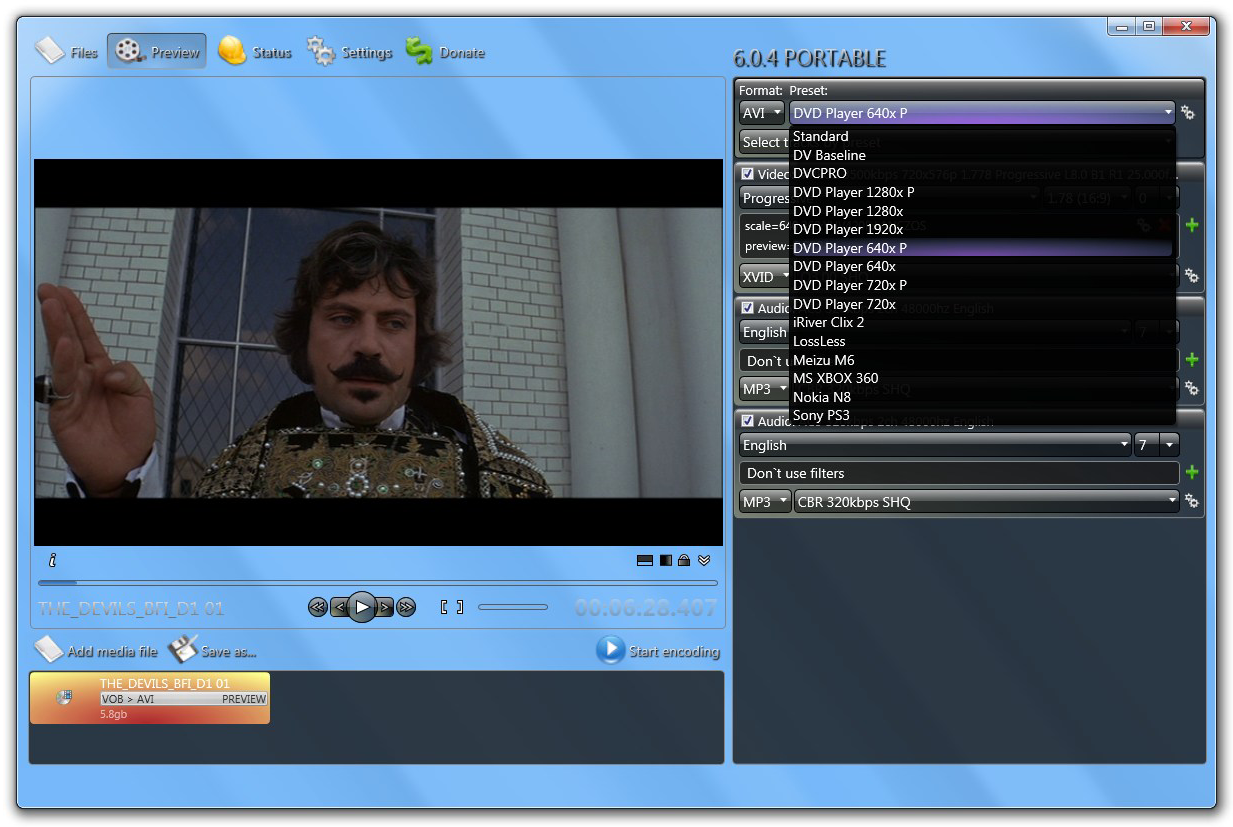Show media info via the i icon
This screenshot has width=1233, height=827.
tap(52, 560)
